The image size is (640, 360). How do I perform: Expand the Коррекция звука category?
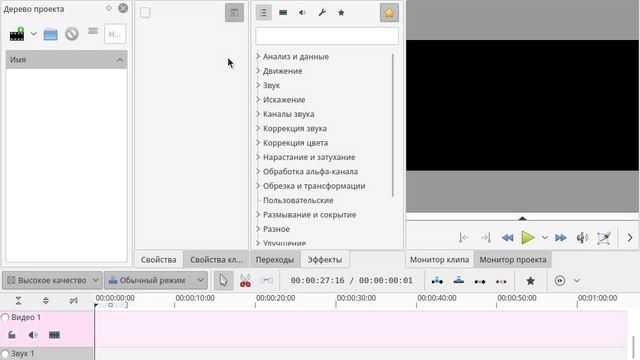[258, 128]
